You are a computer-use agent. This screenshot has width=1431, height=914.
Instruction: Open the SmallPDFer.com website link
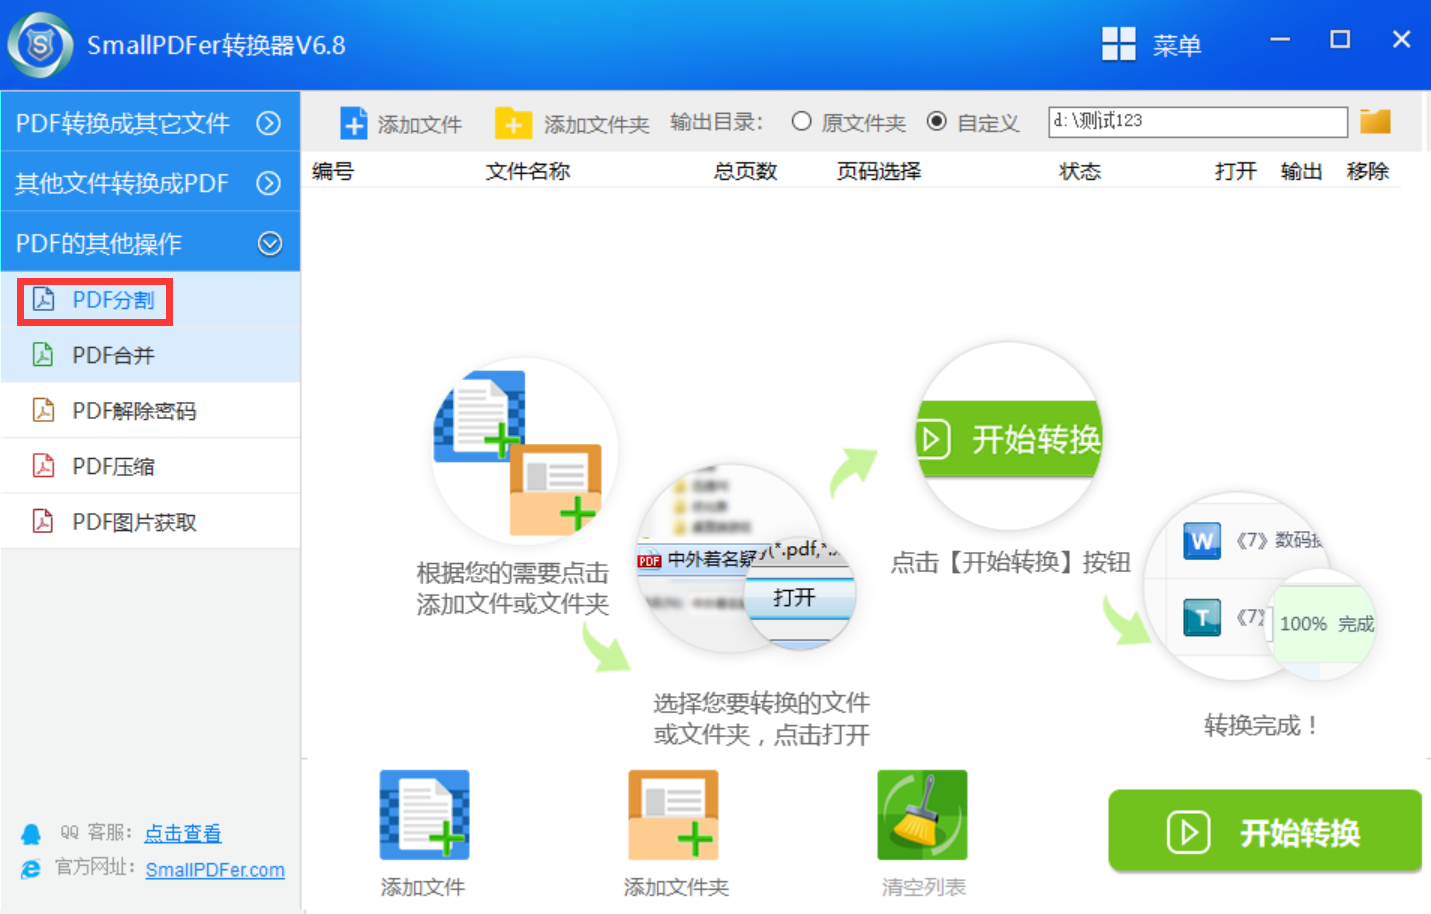click(x=215, y=870)
